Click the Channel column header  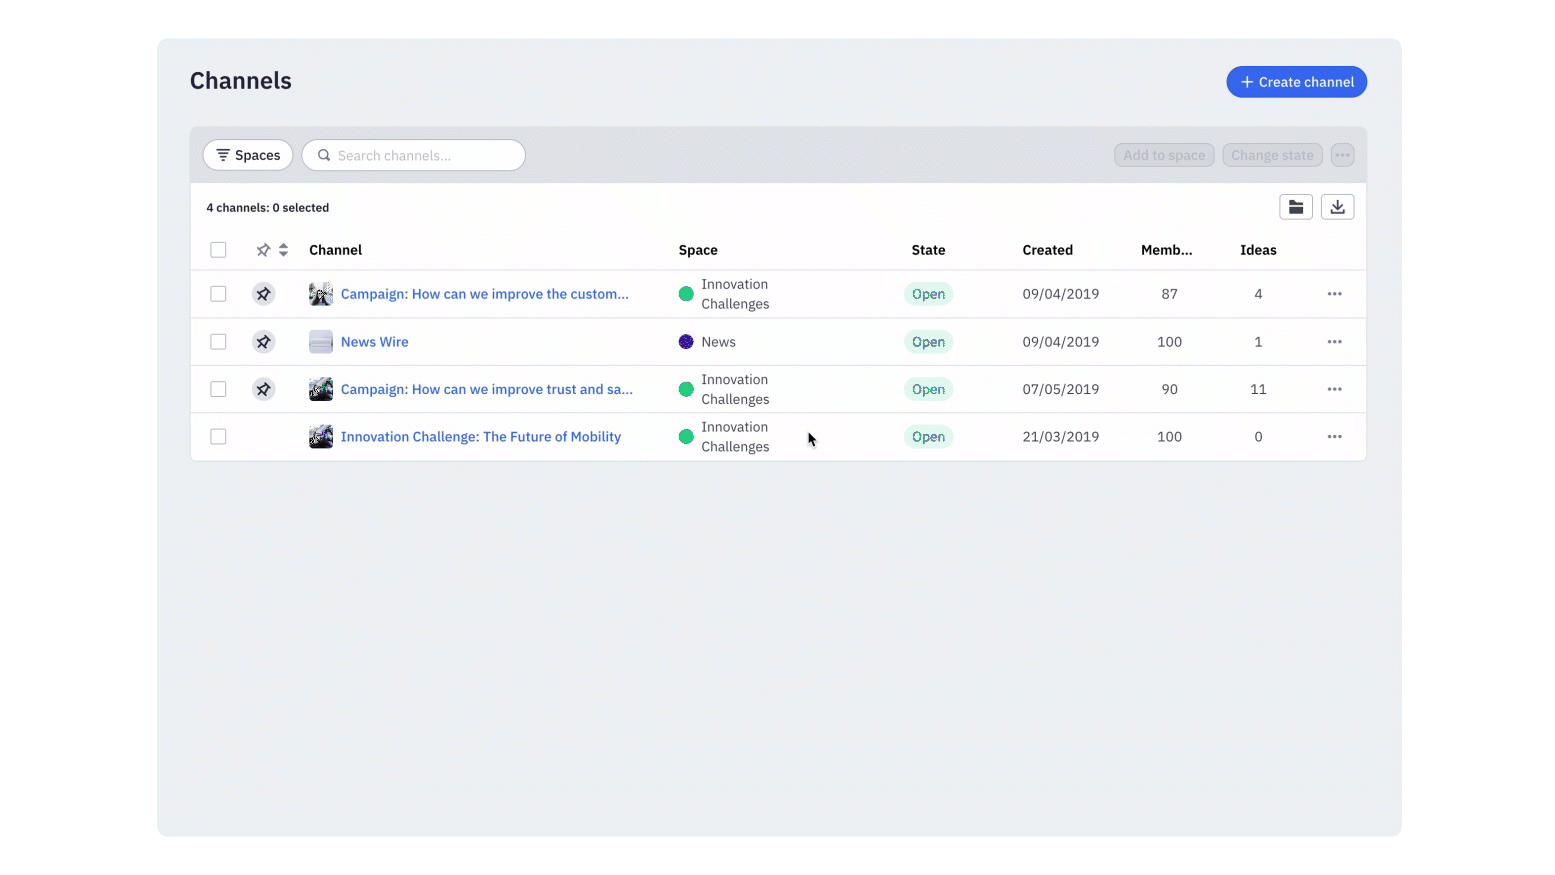point(335,250)
